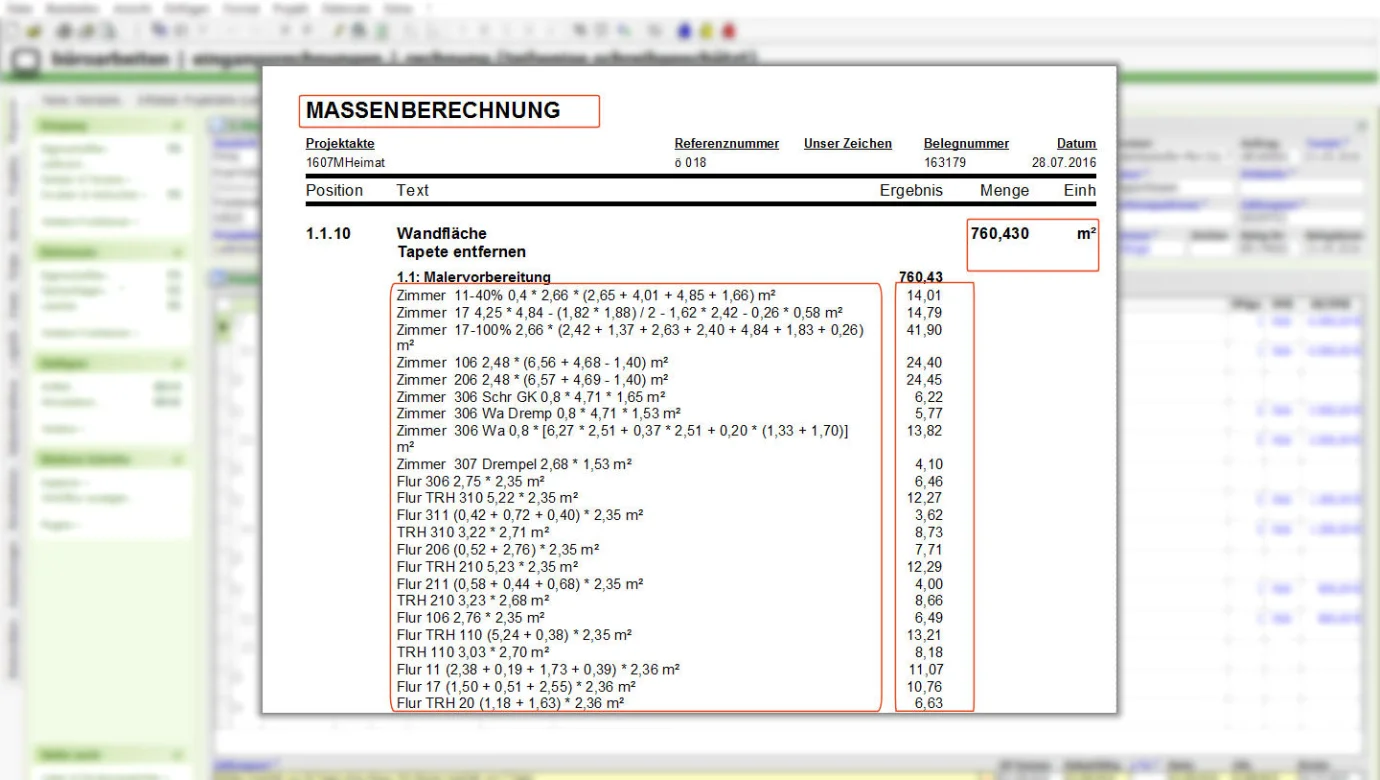Screen dimensions: 1380x780
Task: Click the red figure icon in toolbar
Action: tap(728, 32)
